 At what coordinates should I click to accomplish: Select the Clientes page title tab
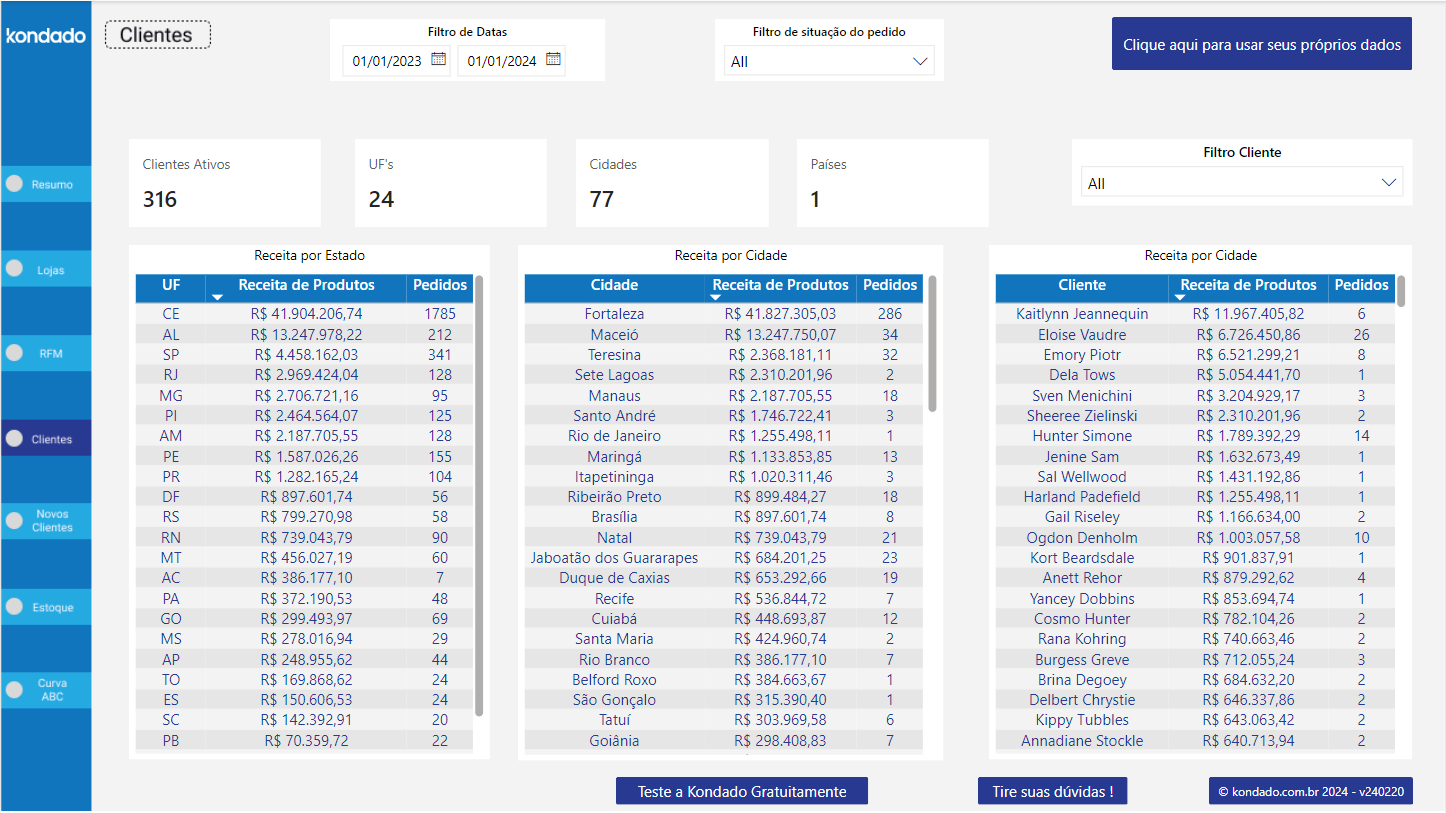[157, 34]
